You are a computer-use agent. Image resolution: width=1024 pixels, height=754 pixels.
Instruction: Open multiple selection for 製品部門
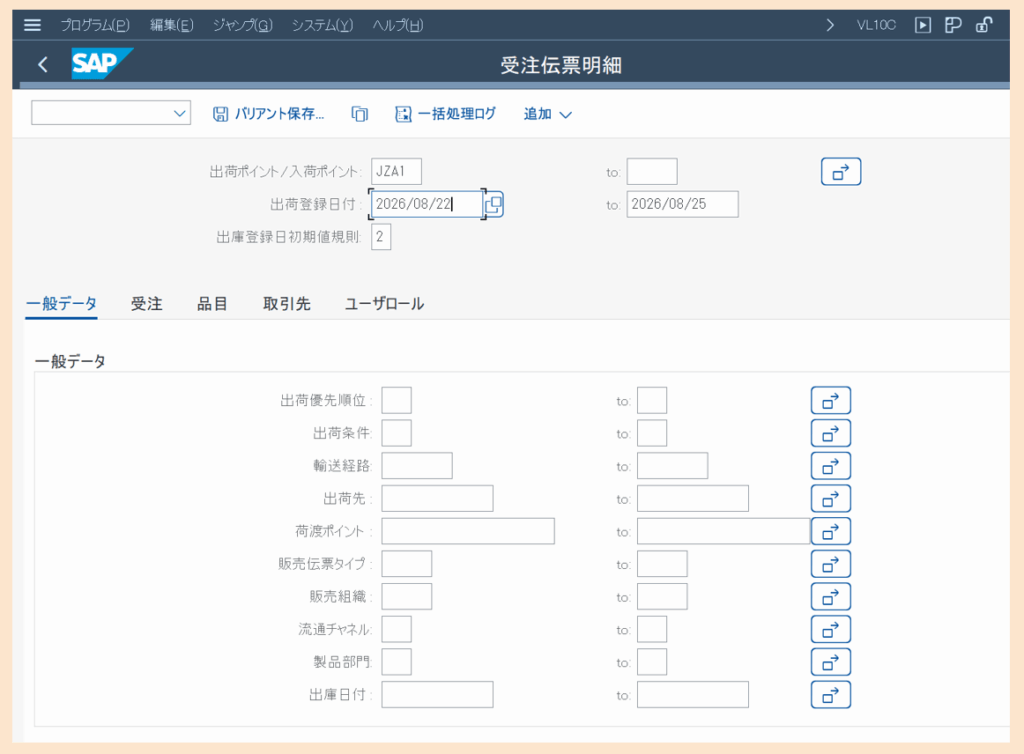(x=831, y=662)
